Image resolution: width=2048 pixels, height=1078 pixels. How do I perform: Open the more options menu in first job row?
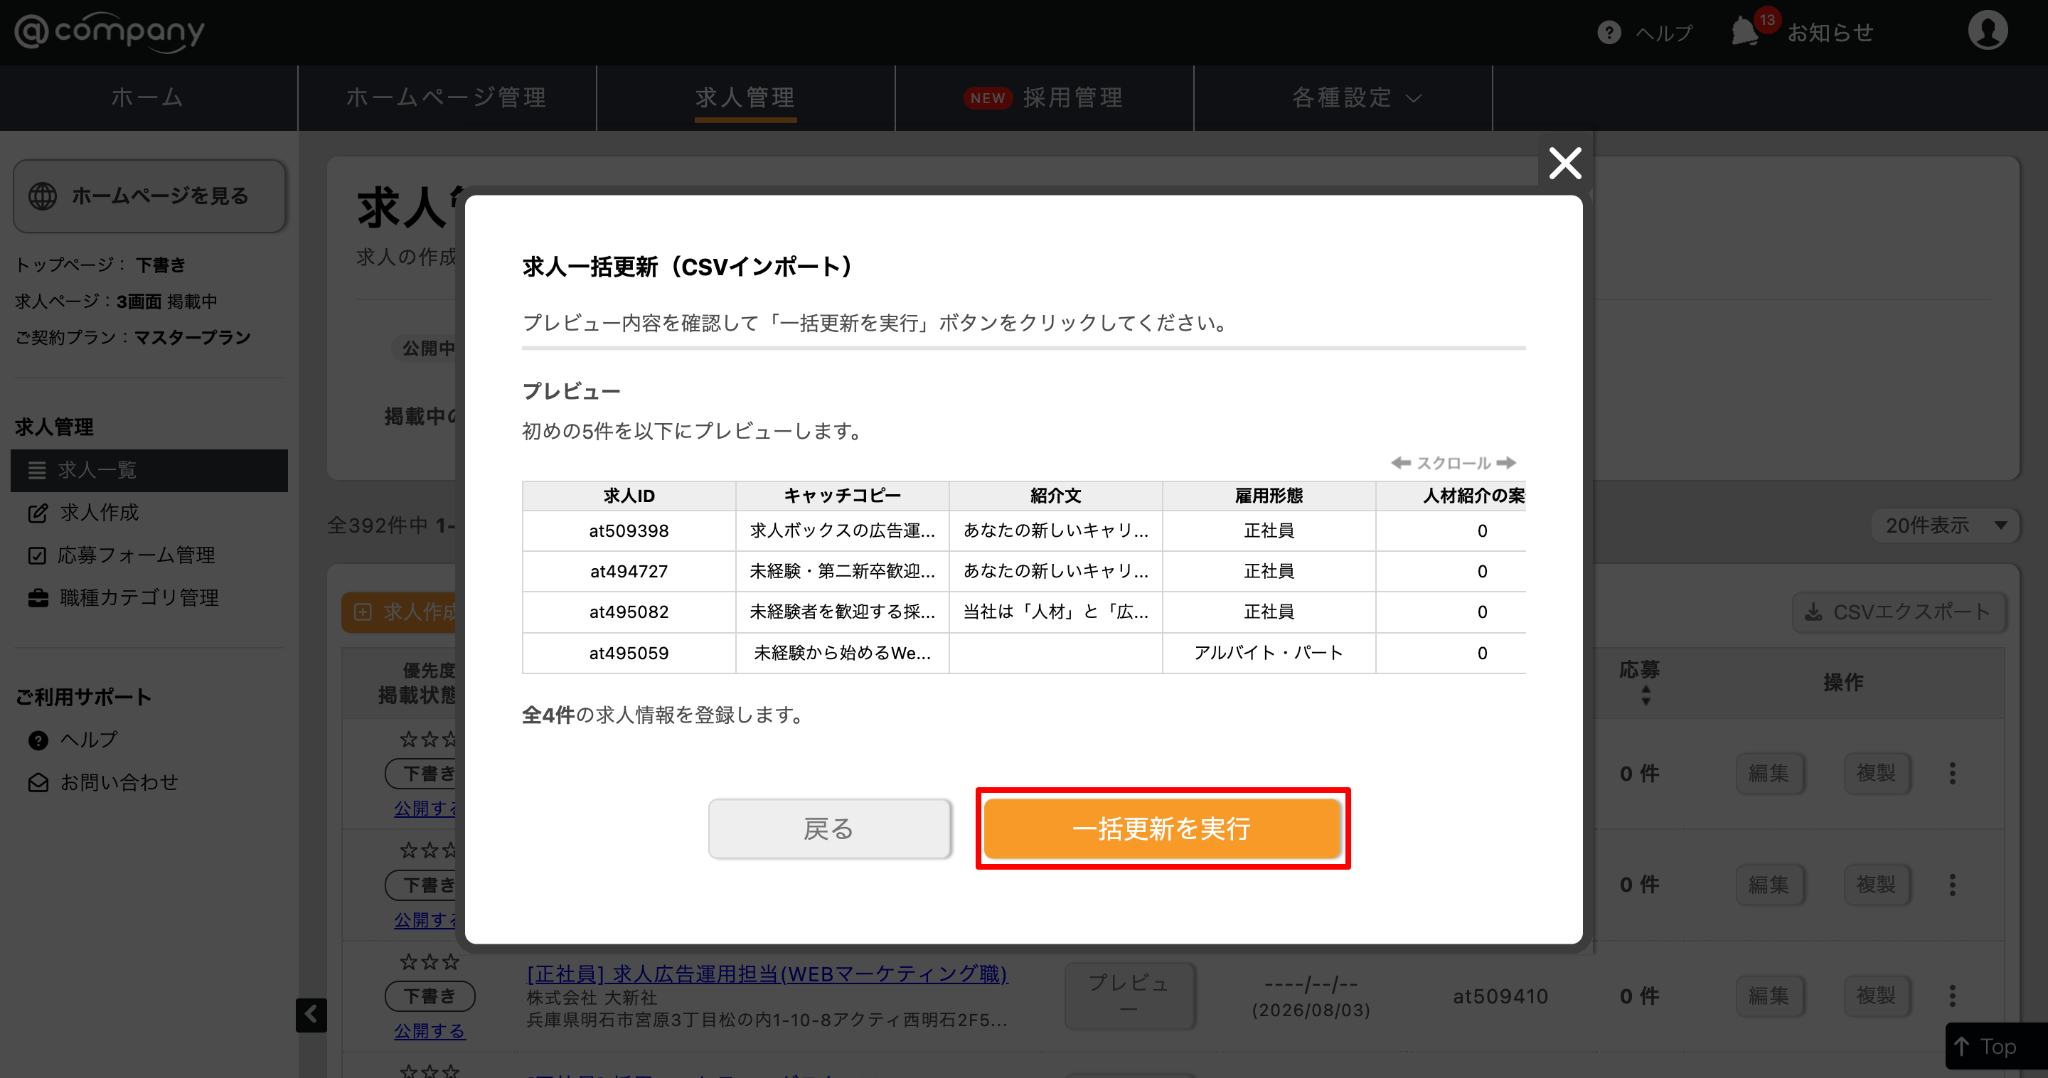[x=1952, y=773]
